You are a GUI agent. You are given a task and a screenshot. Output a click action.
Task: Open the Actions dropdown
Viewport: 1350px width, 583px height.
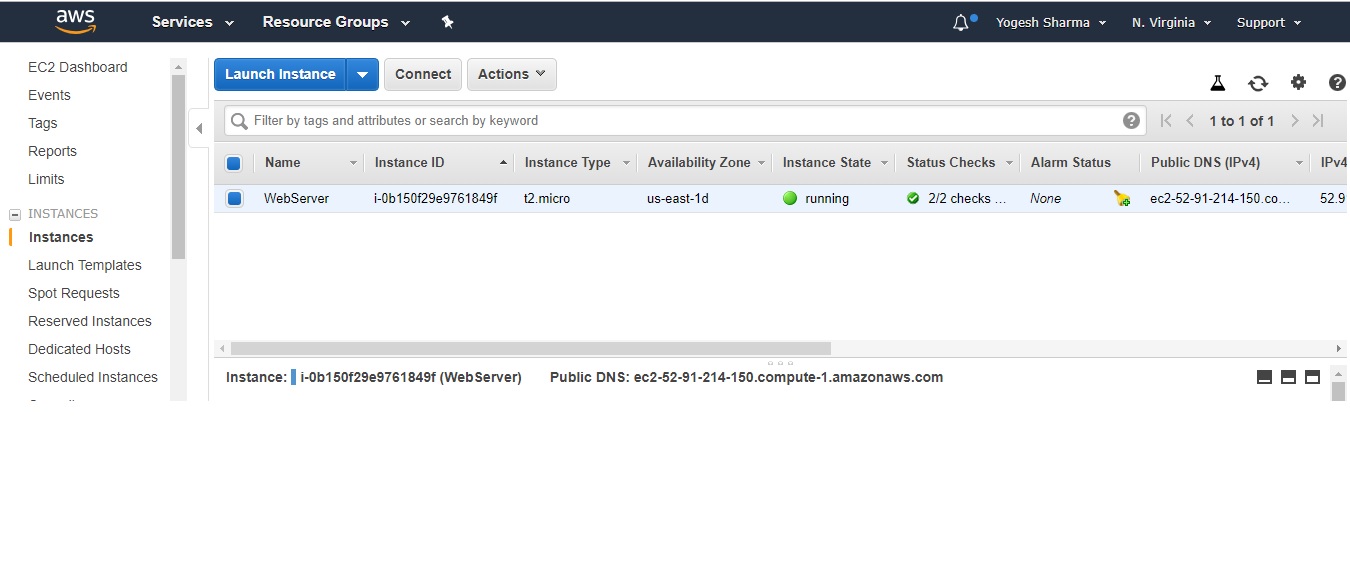pos(511,73)
